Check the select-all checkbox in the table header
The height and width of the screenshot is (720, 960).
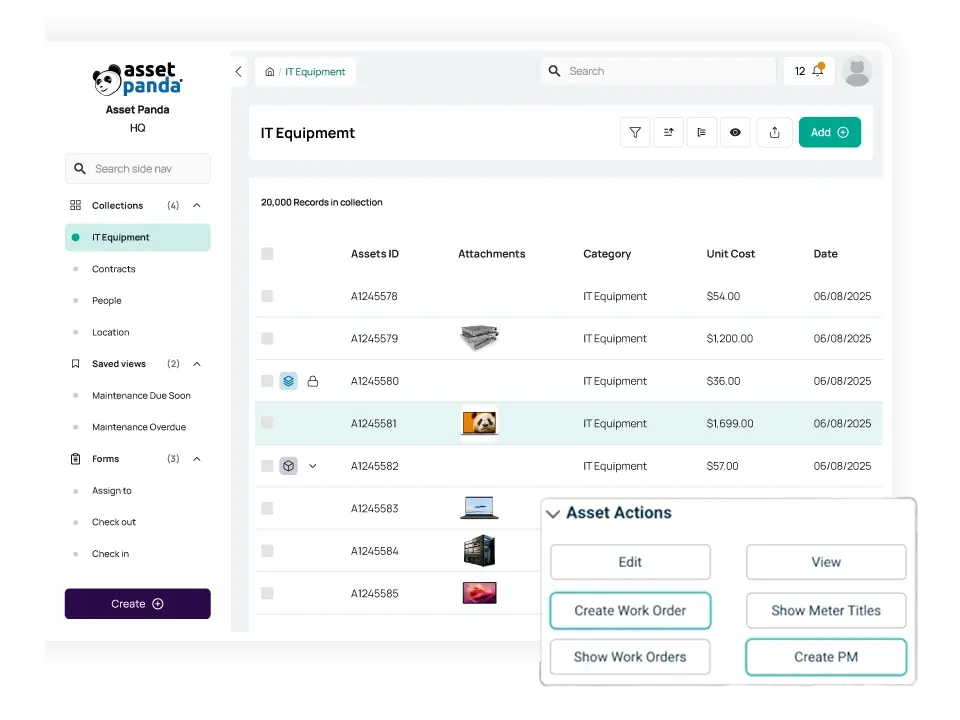[x=267, y=253]
